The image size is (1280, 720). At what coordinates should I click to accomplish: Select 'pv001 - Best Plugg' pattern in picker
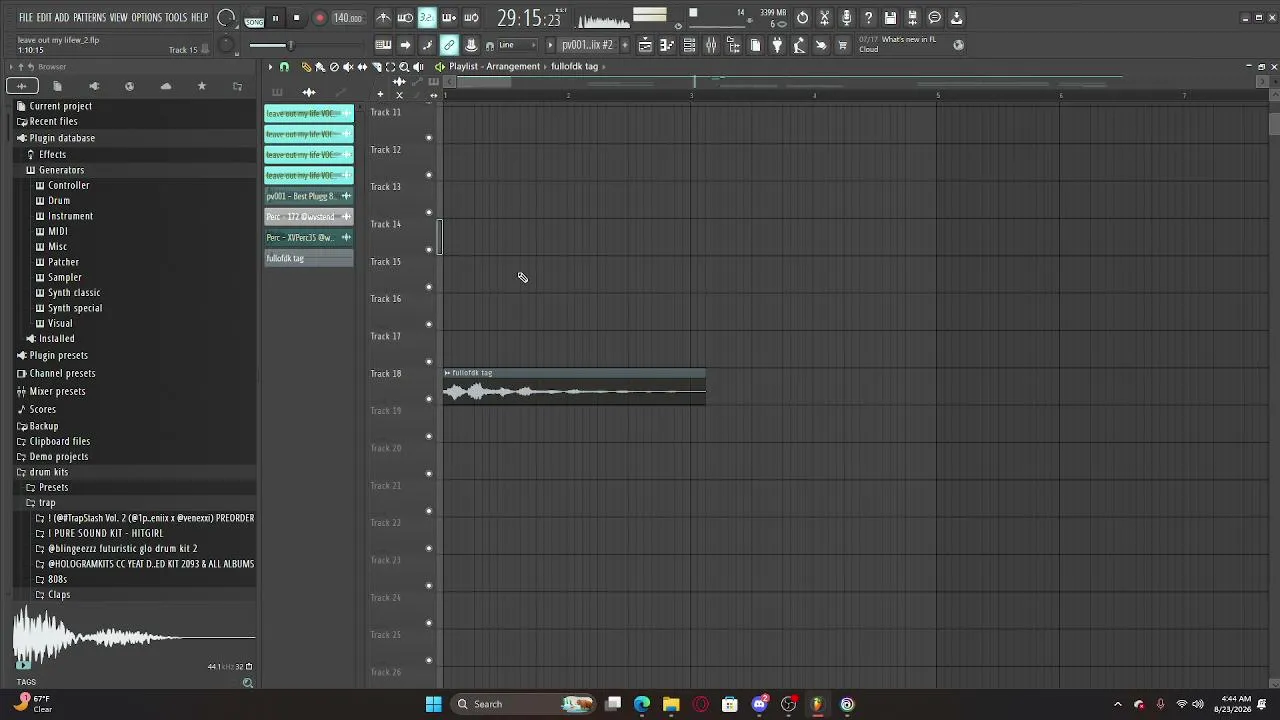click(309, 196)
